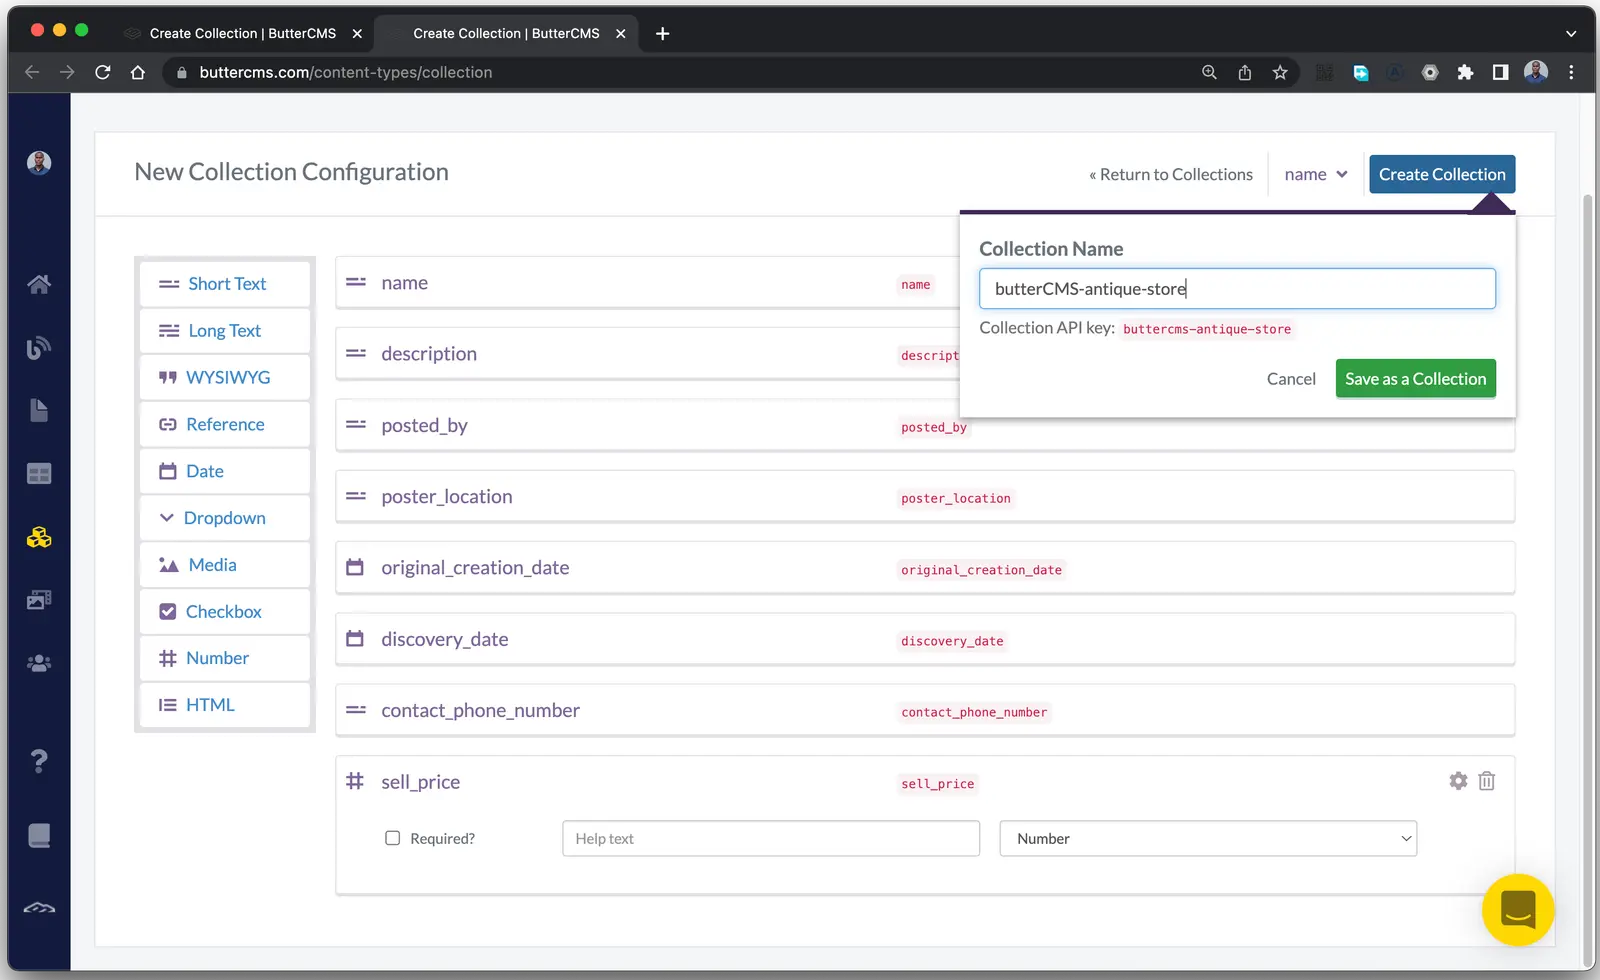Viewport: 1600px width, 980px height.
Task: Open the blog posts icon in sidebar
Action: (39, 347)
